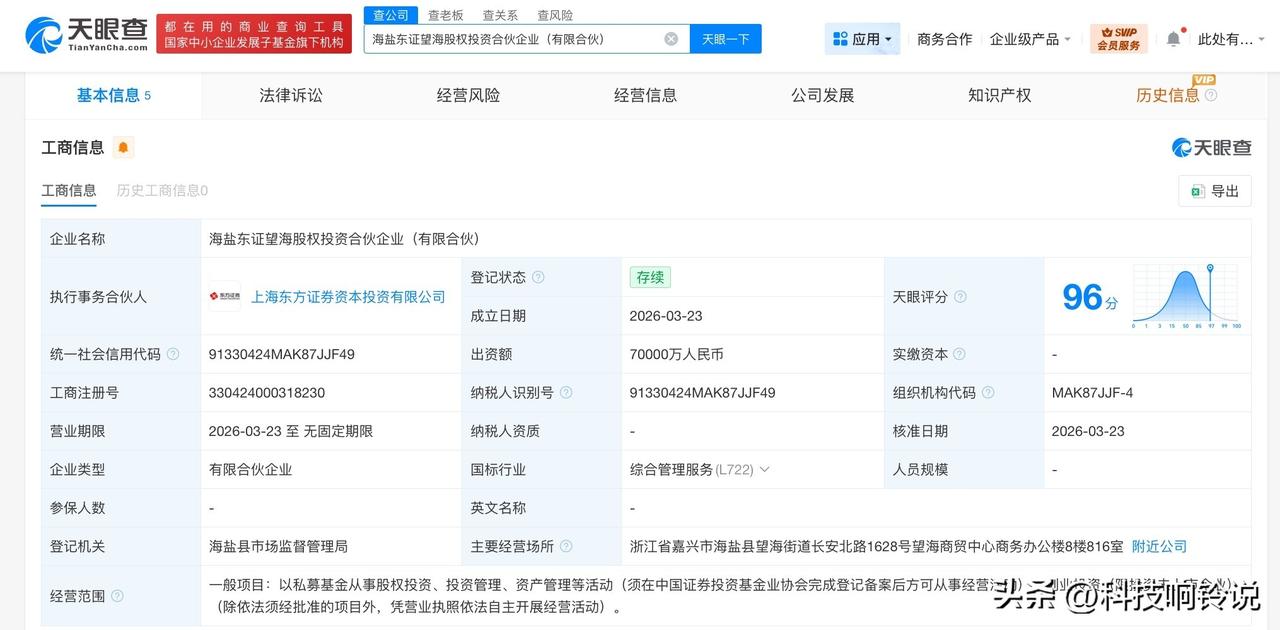Click the Excel icon on the 导出 button
Screen dimensions: 1280x630
pos(1198,190)
